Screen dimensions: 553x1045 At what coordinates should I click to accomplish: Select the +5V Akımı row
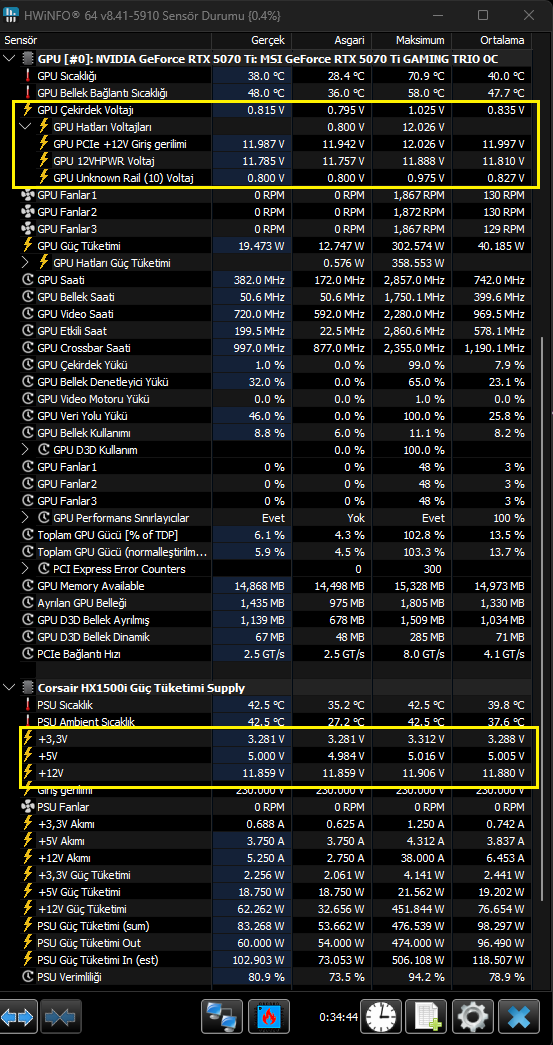pos(266,841)
